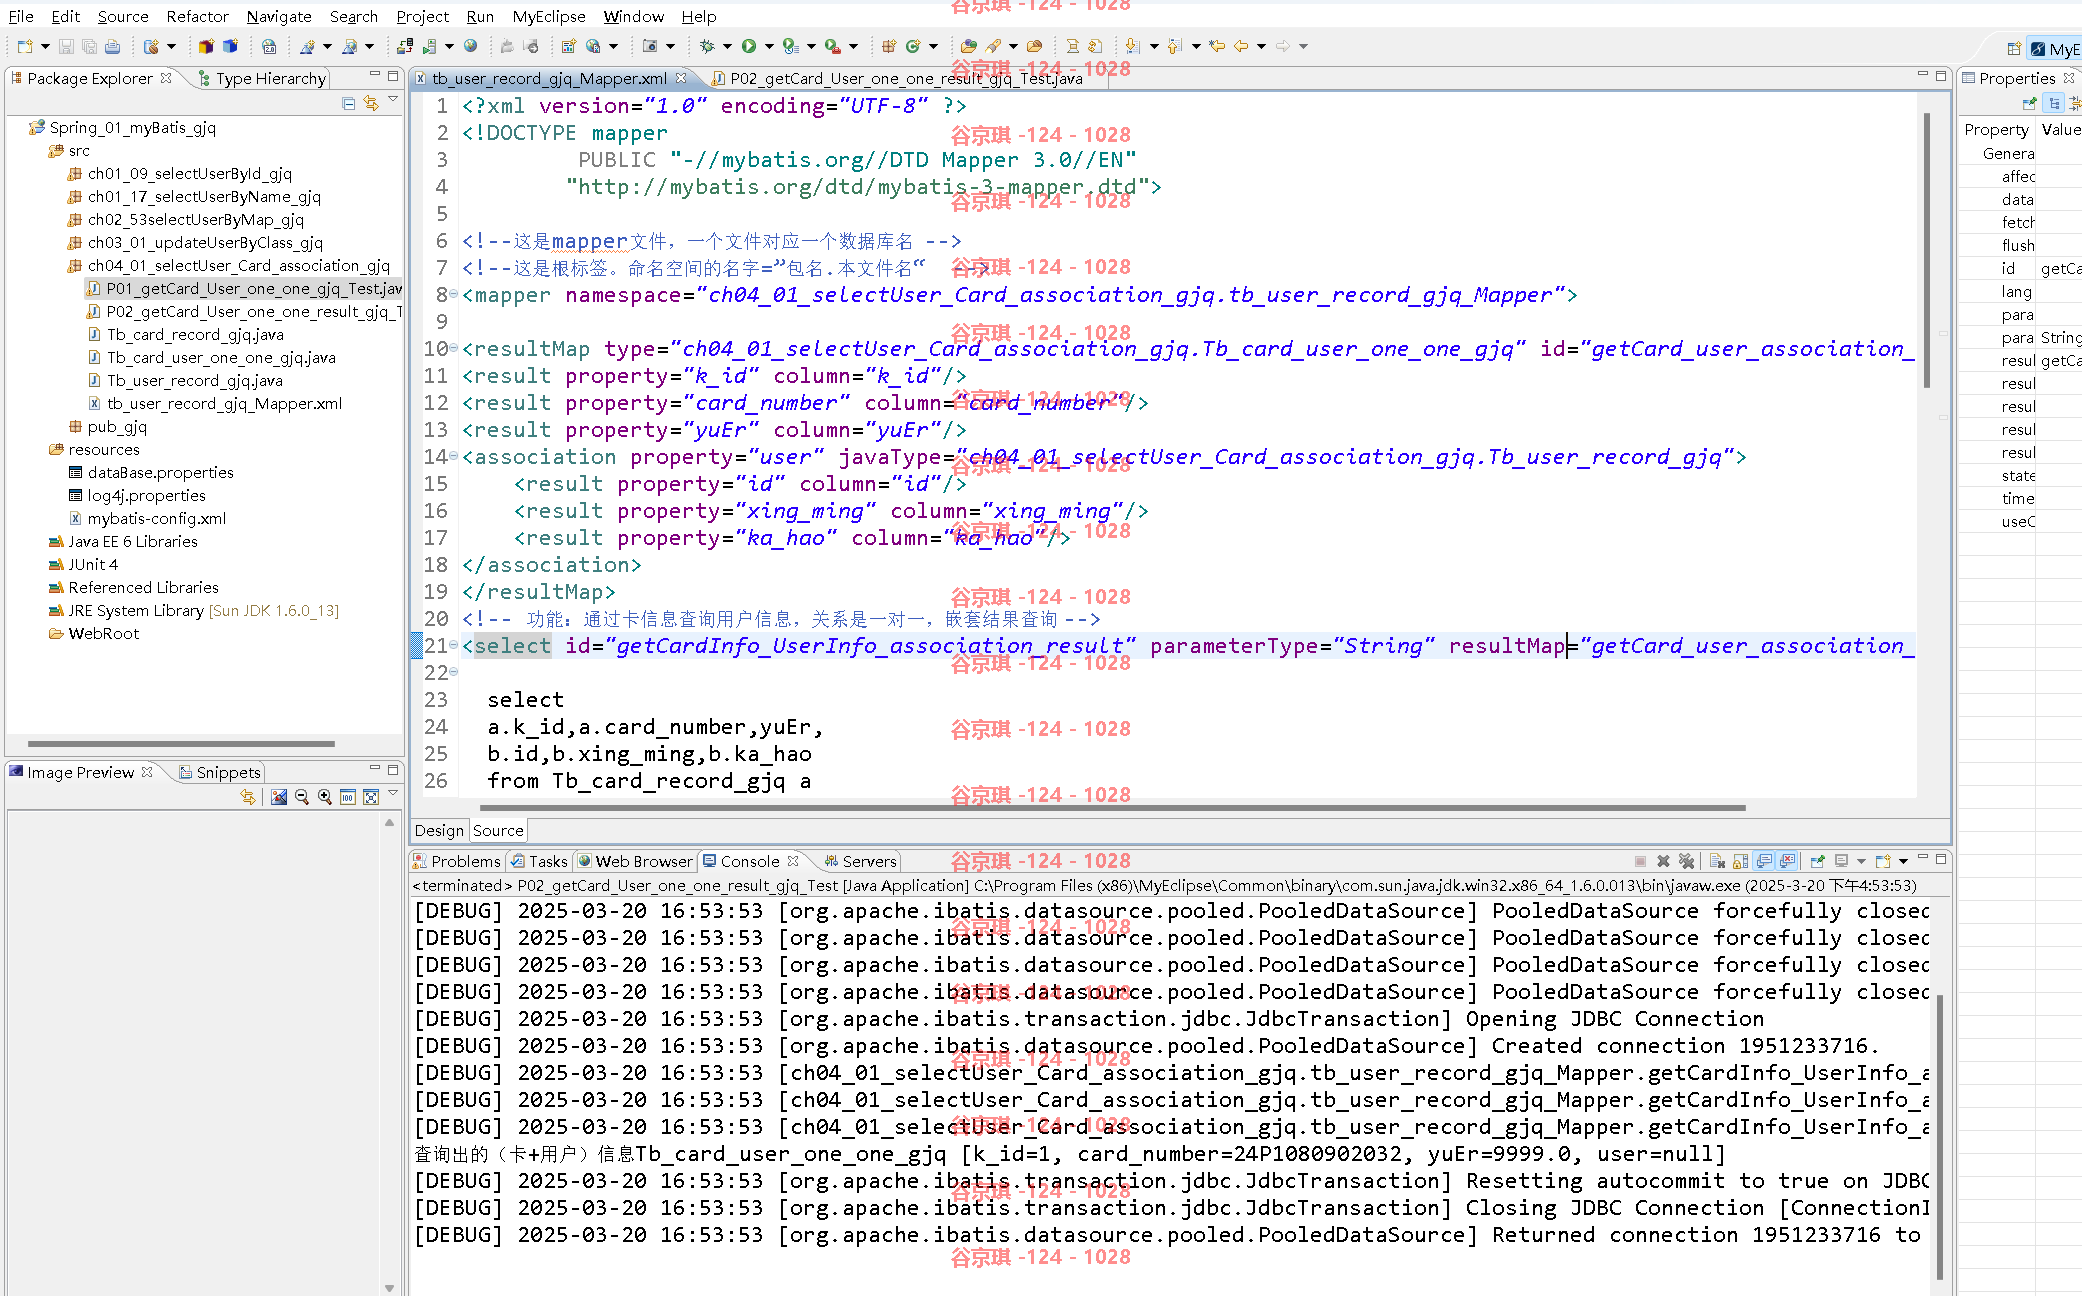Image resolution: width=2082 pixels, height=1296 pixels.
Task: Toggle Pin Console
Action: coord(1818,861)
